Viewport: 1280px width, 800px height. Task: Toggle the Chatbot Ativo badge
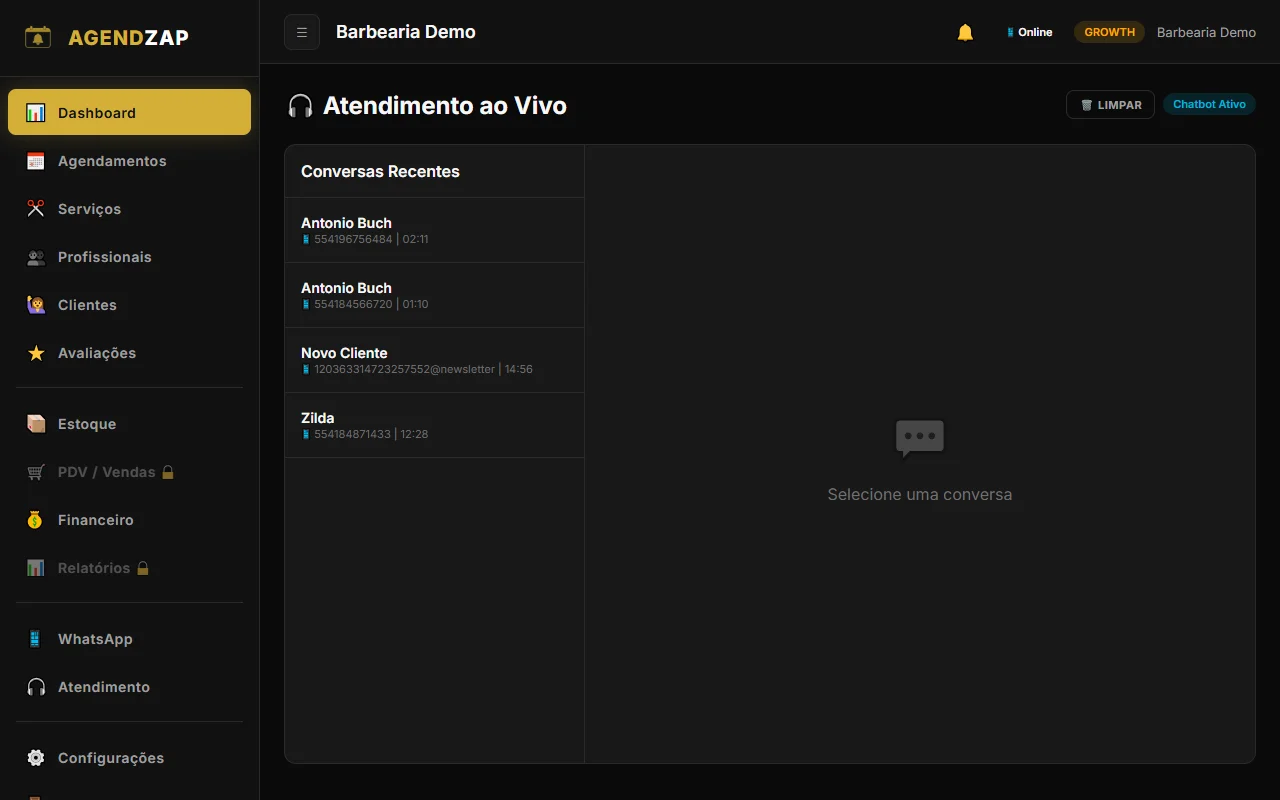(x=1209, y=105)
